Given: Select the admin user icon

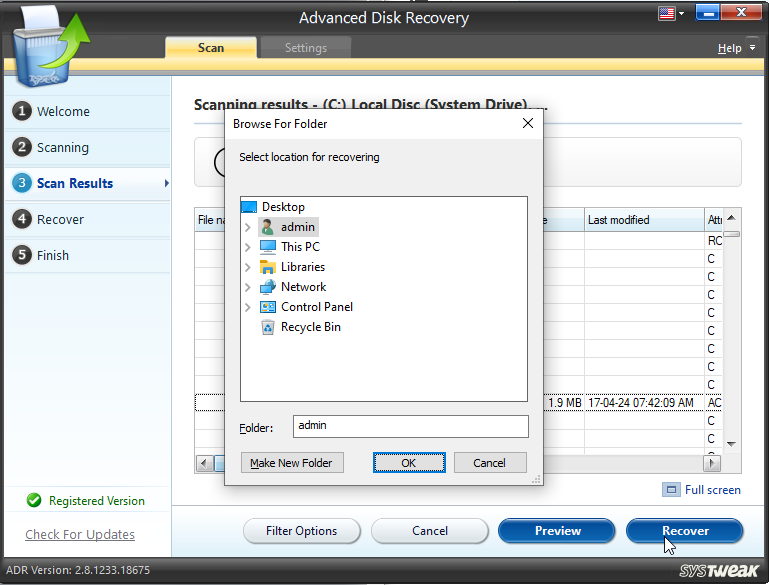Looking at the screenshot, I should [268, 227].
